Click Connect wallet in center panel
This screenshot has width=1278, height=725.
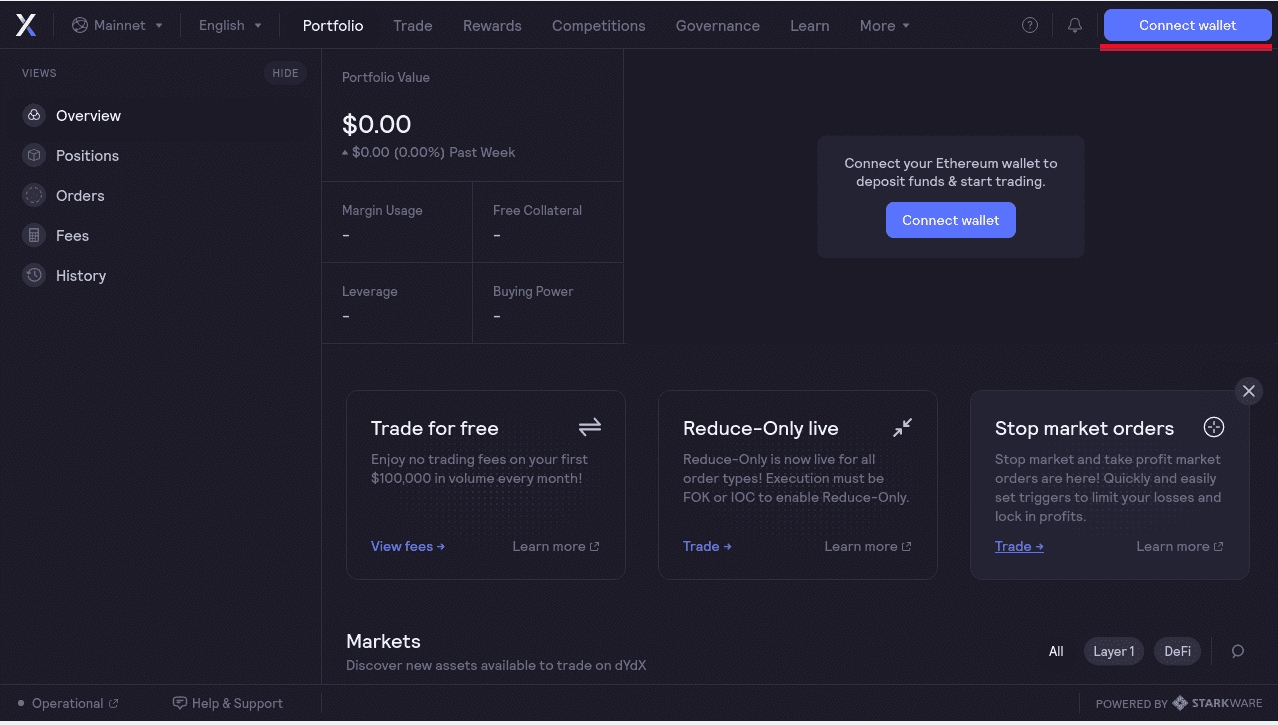click(x=951, y=220)
